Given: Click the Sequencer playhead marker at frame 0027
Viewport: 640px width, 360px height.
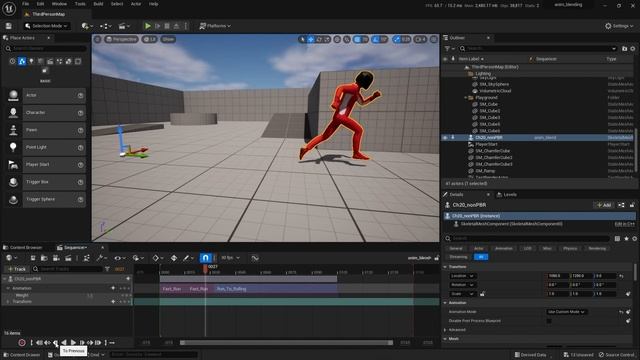Looking at the screenshot, I should pos(205,268).
